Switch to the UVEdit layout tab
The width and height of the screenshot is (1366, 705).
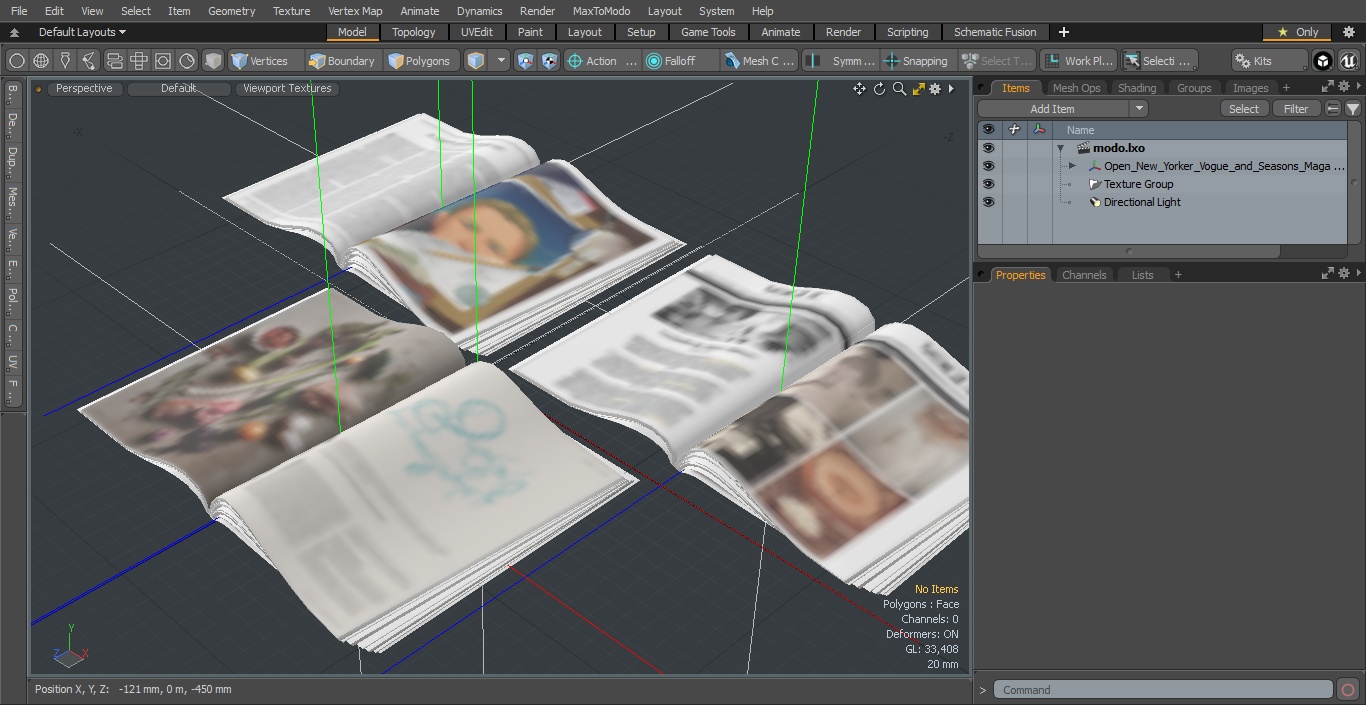[x=477, y=32]
